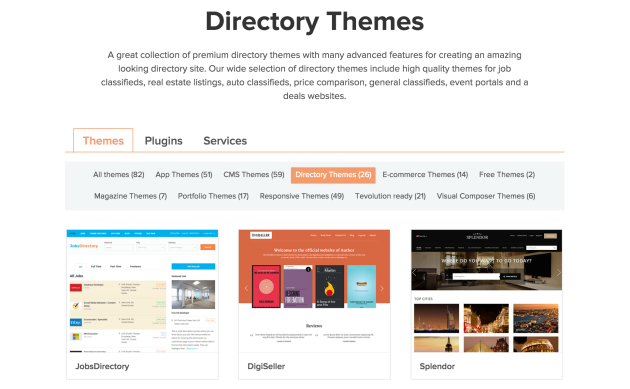Click the Directory Themes page heading
Screen dimensions: 630x389
coord(315,21)
